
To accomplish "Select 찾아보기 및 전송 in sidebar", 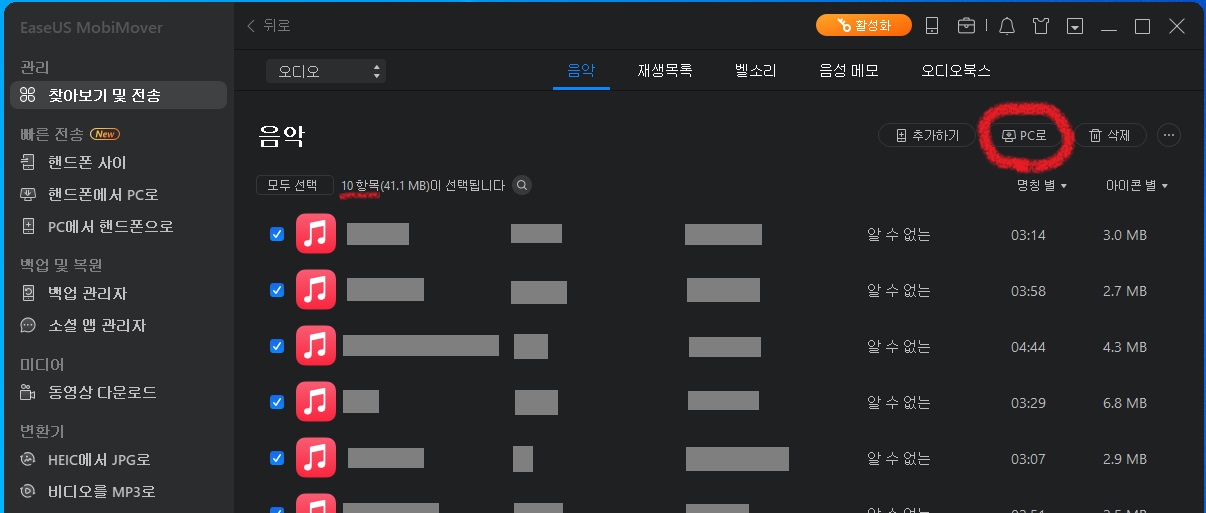I will tap(118, 95).
